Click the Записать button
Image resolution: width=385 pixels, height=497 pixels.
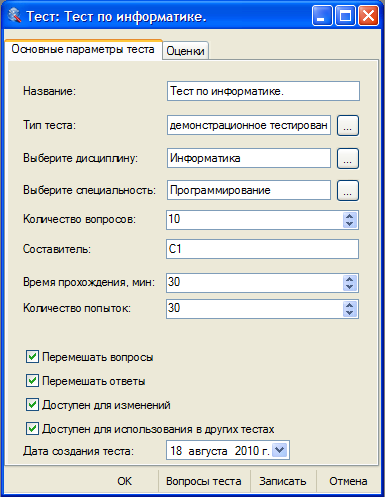click(283, 481)
